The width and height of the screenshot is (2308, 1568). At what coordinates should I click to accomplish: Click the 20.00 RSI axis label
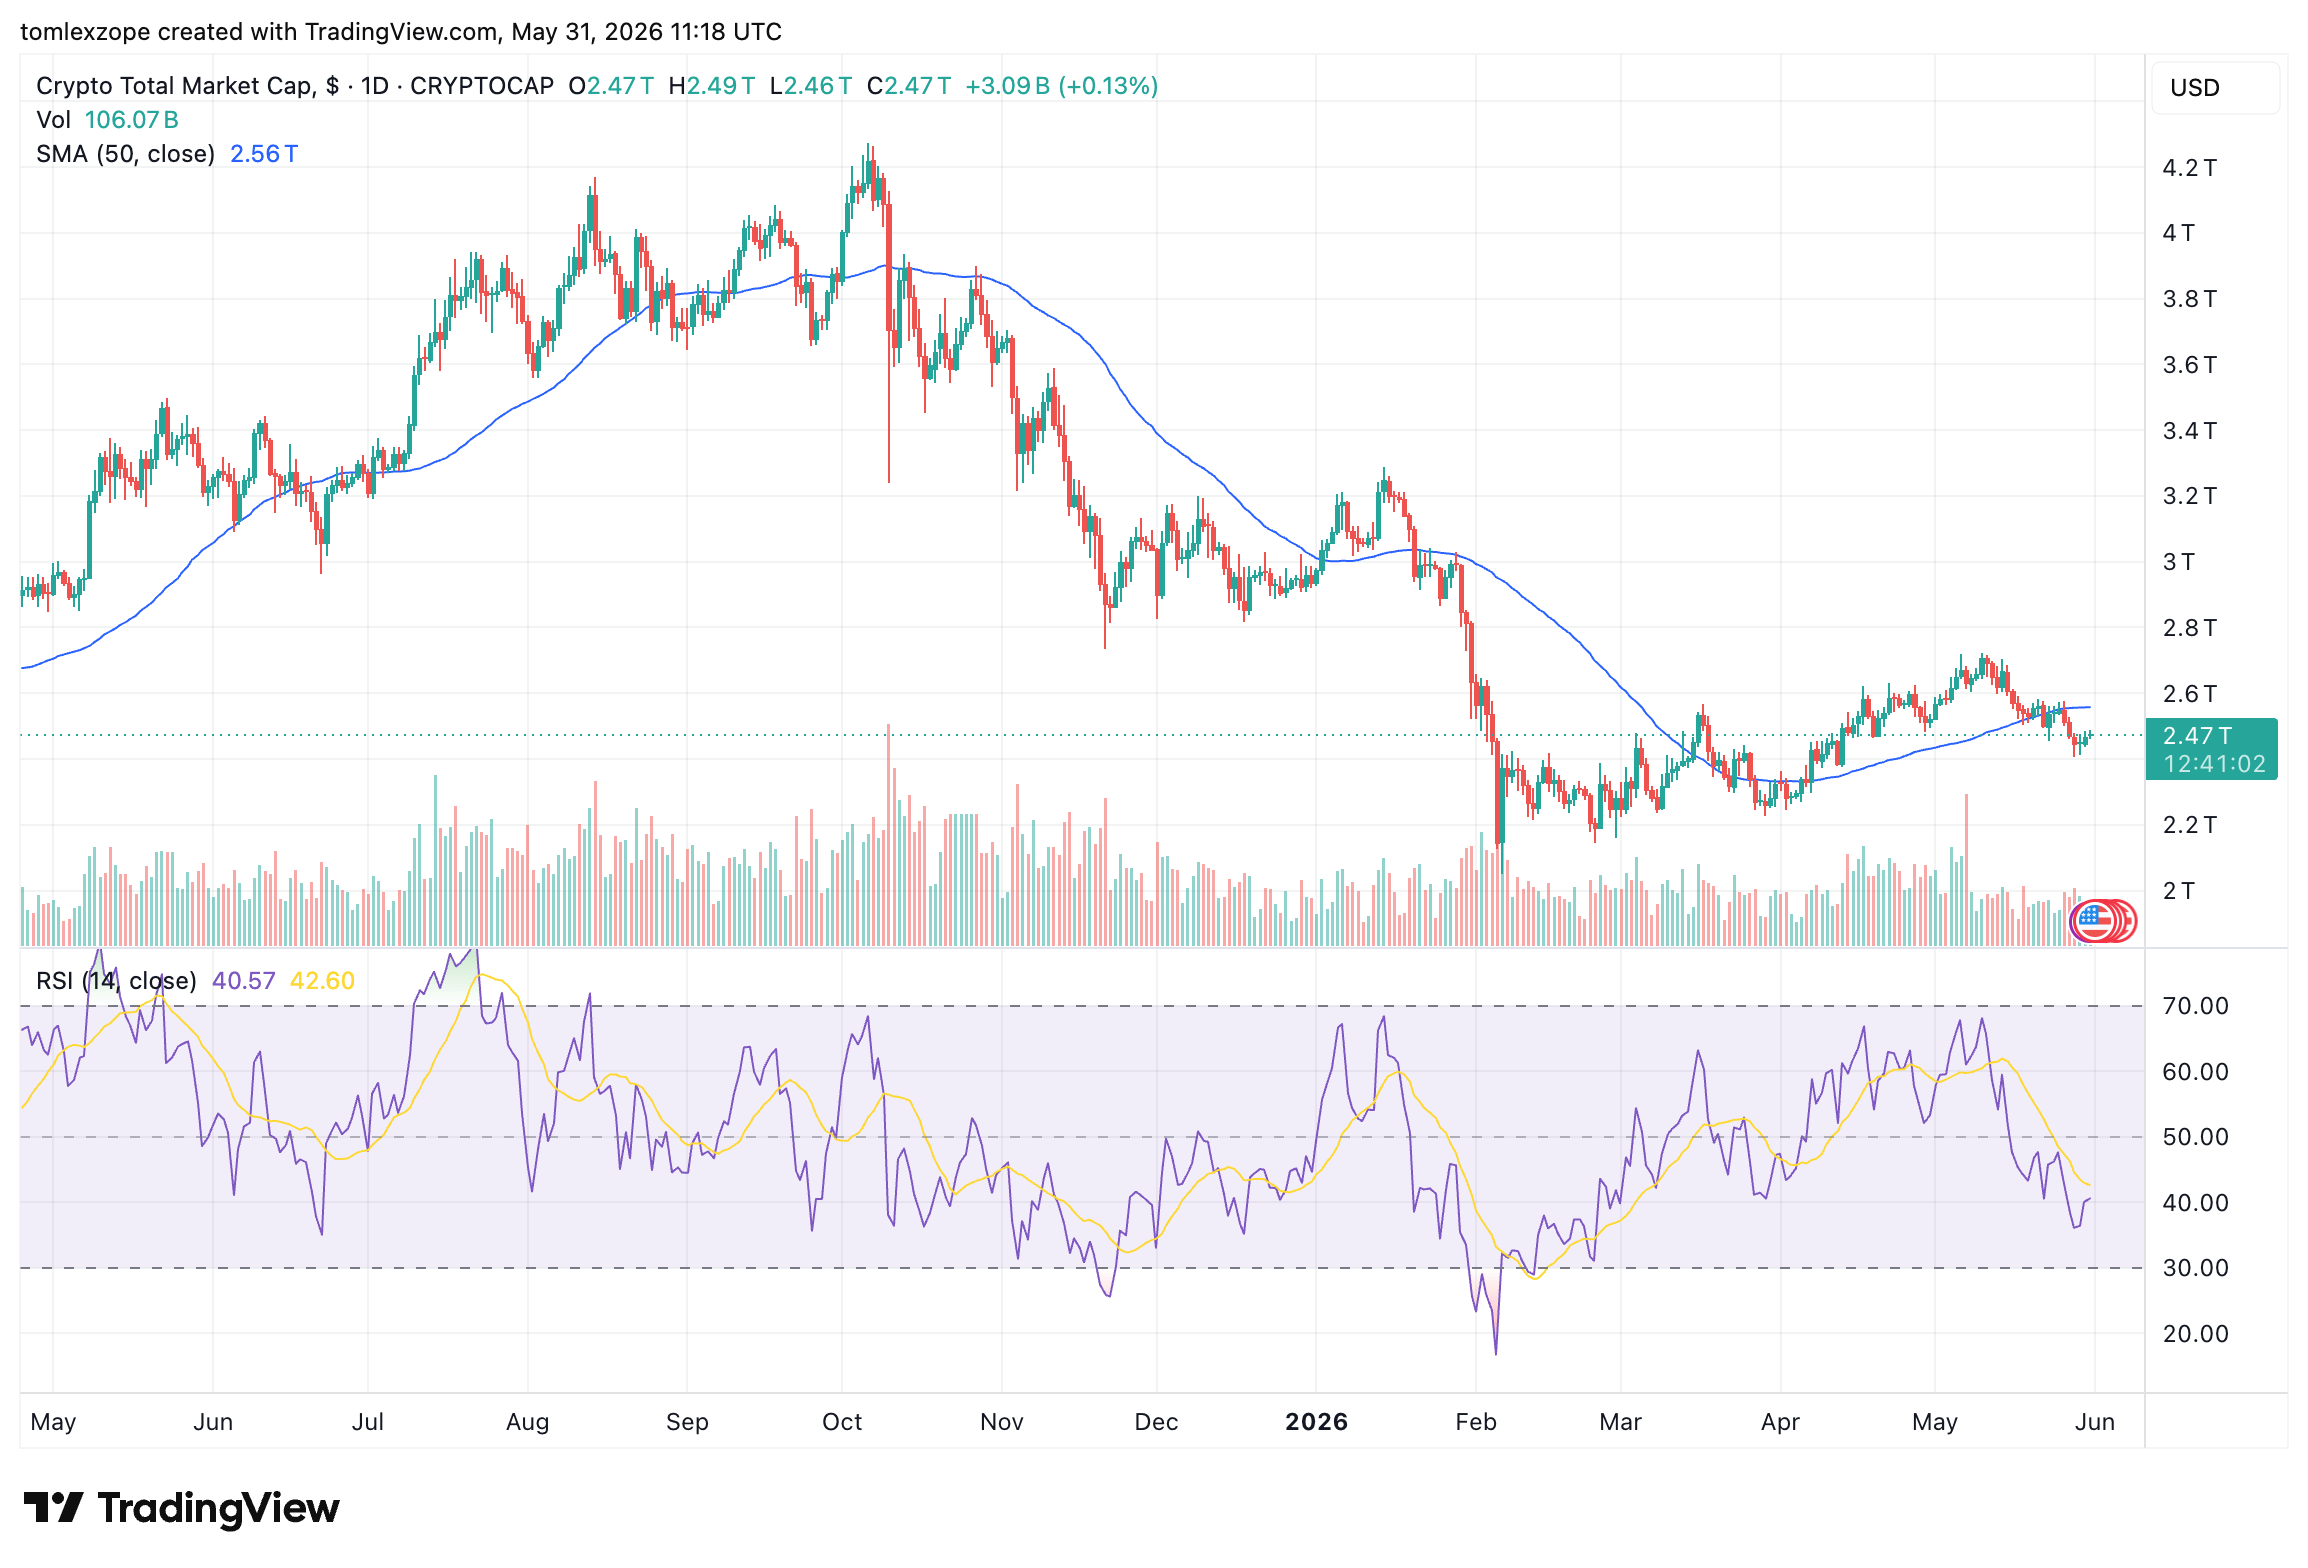[2196, 1334]
